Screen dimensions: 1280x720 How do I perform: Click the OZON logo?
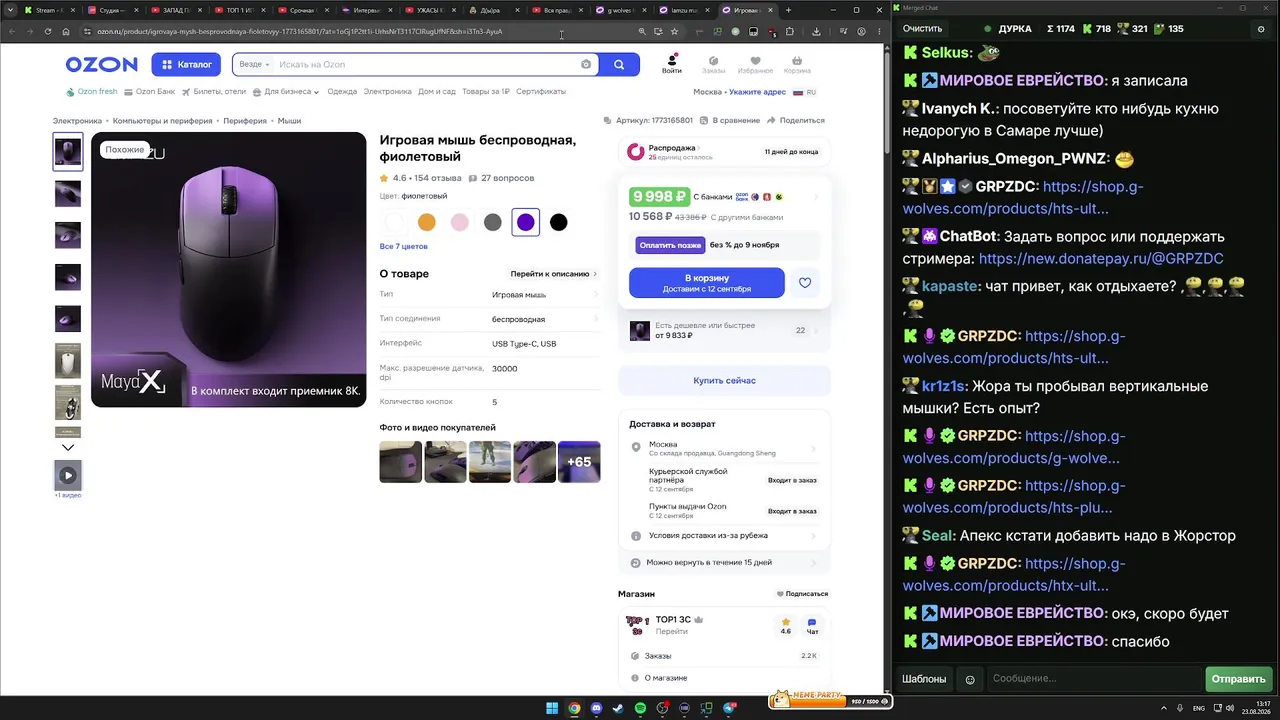pos(101,65)
